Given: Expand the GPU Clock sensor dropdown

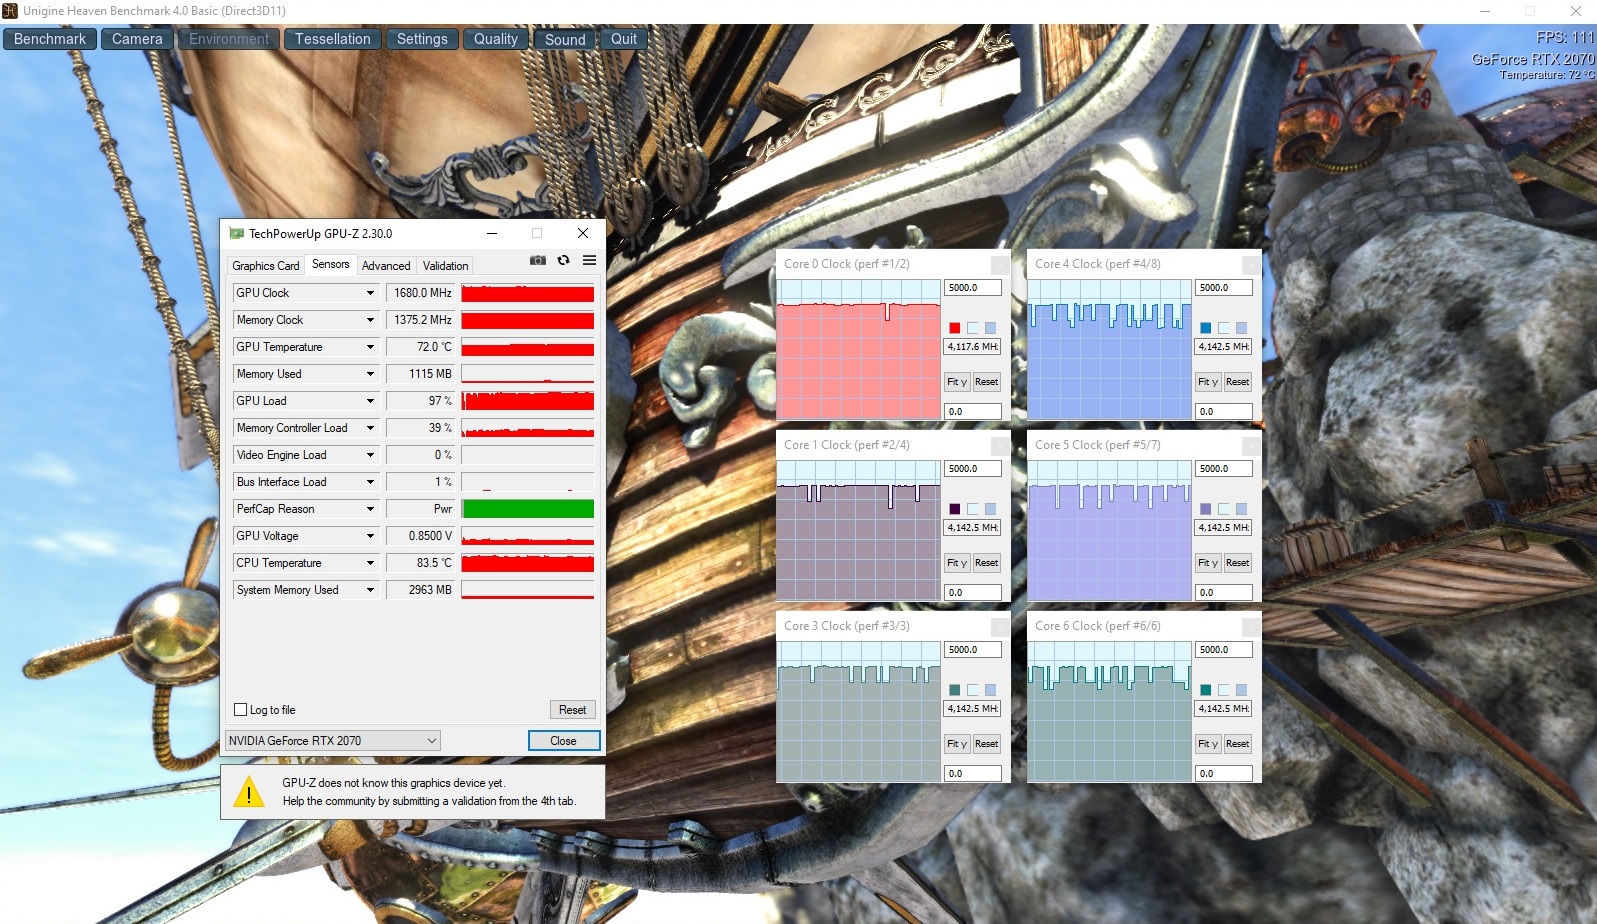Looking at the screenshot, I should 370,293.
